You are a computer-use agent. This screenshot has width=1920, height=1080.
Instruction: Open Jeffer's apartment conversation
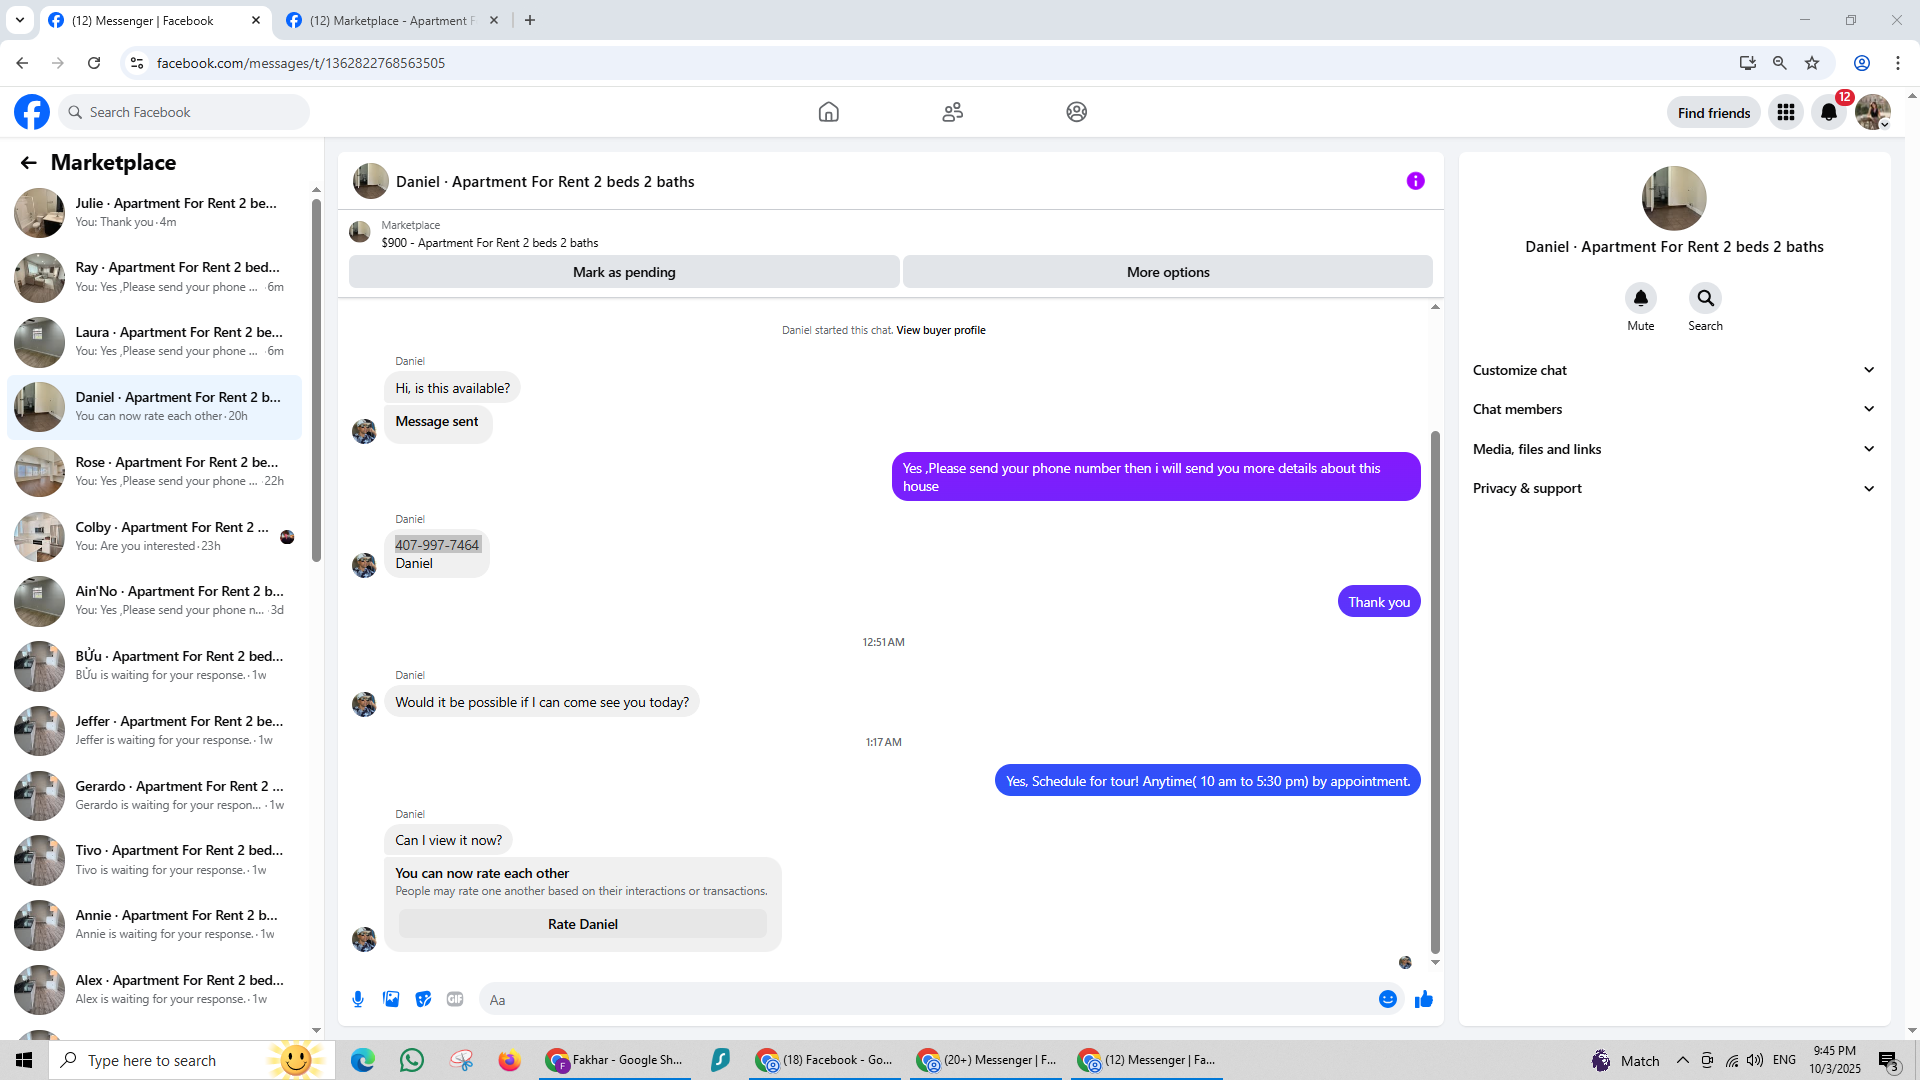pyautogui.click(x=154, y=731)
